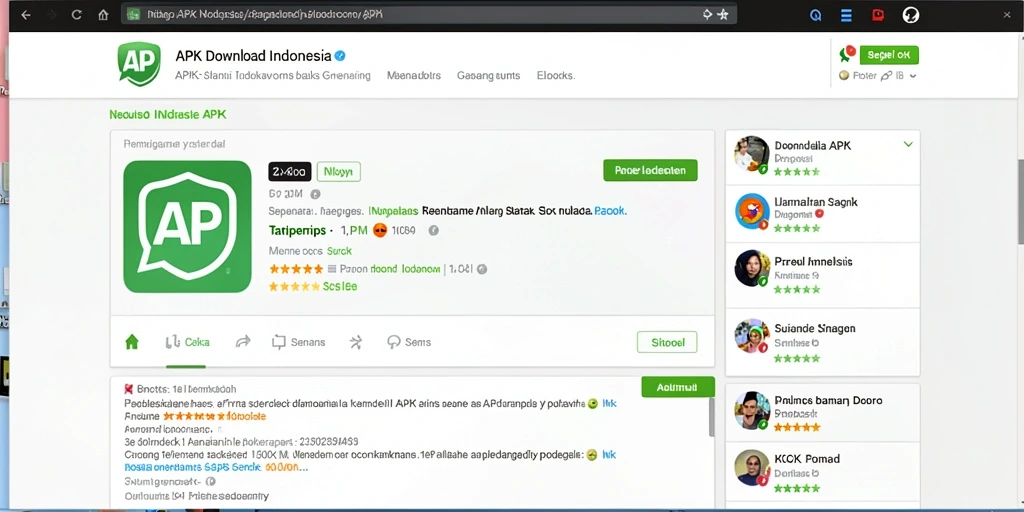Select the Ceka tab
1024x512 pixels.
(187, 342)
